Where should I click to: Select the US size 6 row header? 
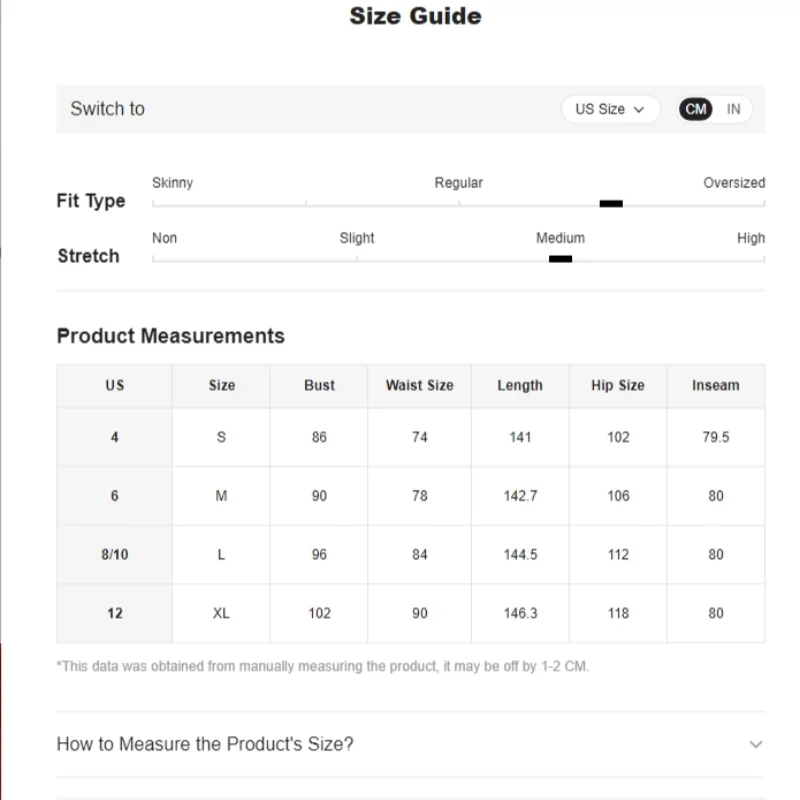tap(114, 496)
